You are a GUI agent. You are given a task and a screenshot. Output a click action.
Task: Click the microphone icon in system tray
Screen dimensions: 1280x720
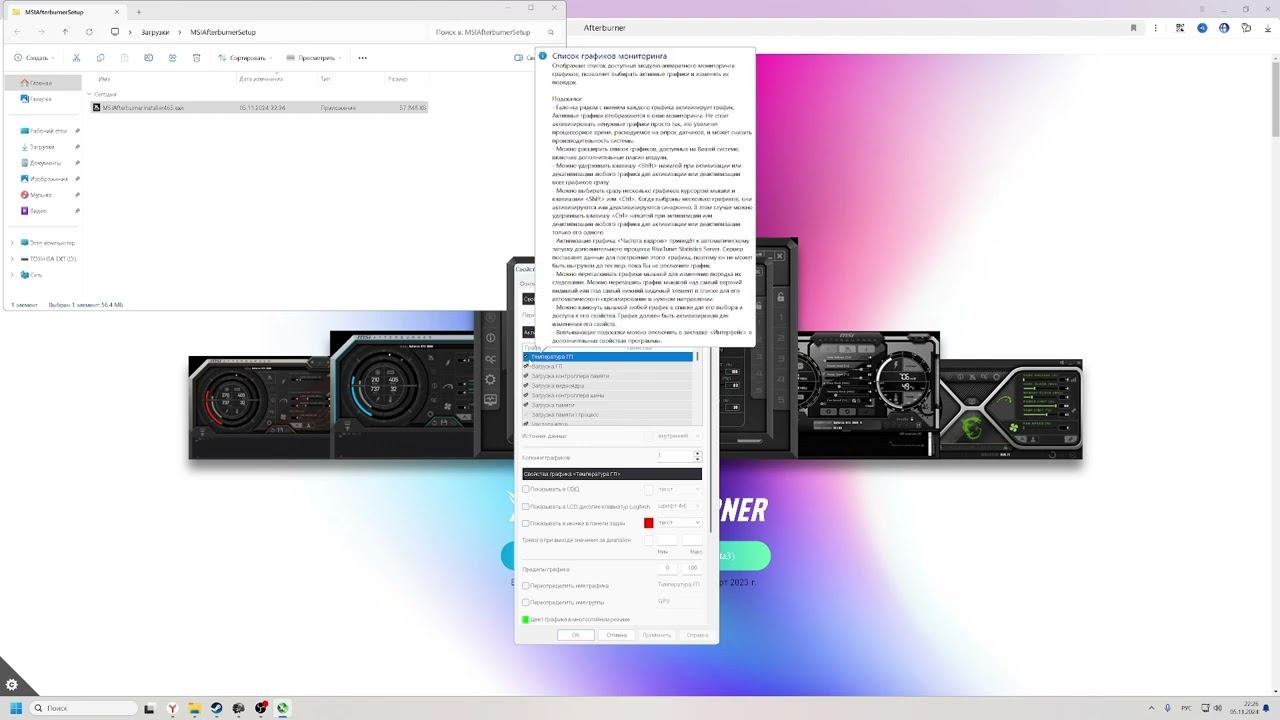[x=1167, y=708]
